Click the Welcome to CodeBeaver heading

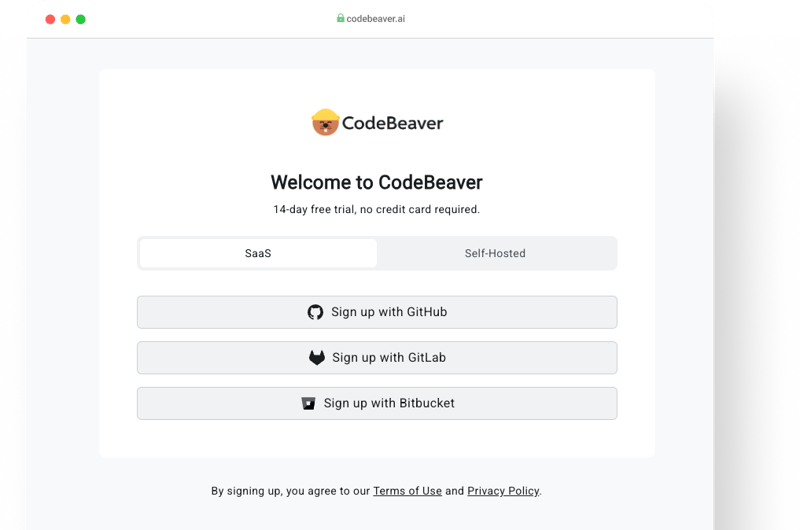coord(377,182)
